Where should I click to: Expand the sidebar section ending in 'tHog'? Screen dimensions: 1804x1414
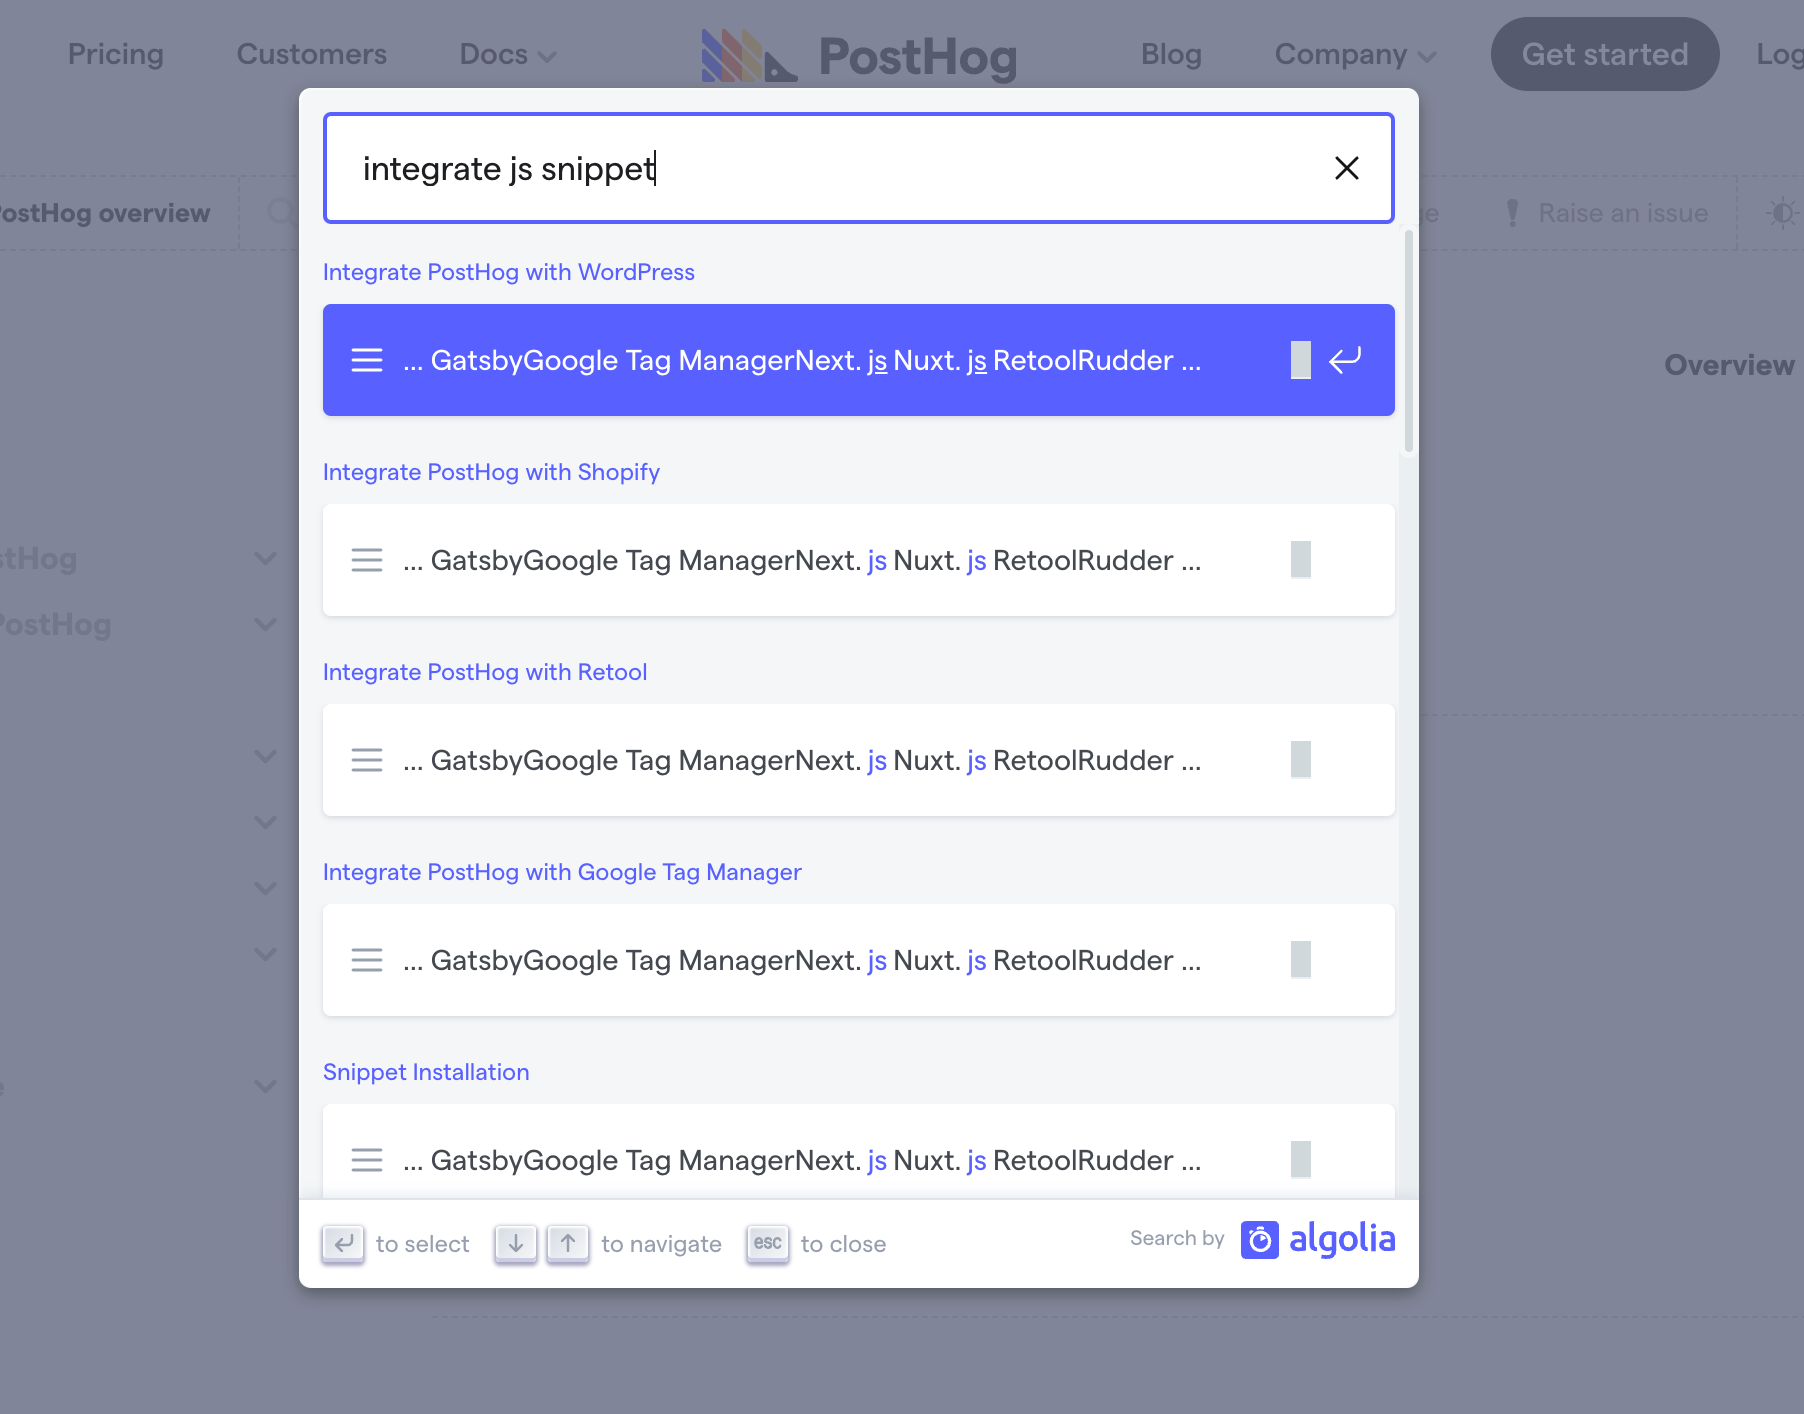coord(265,558)
